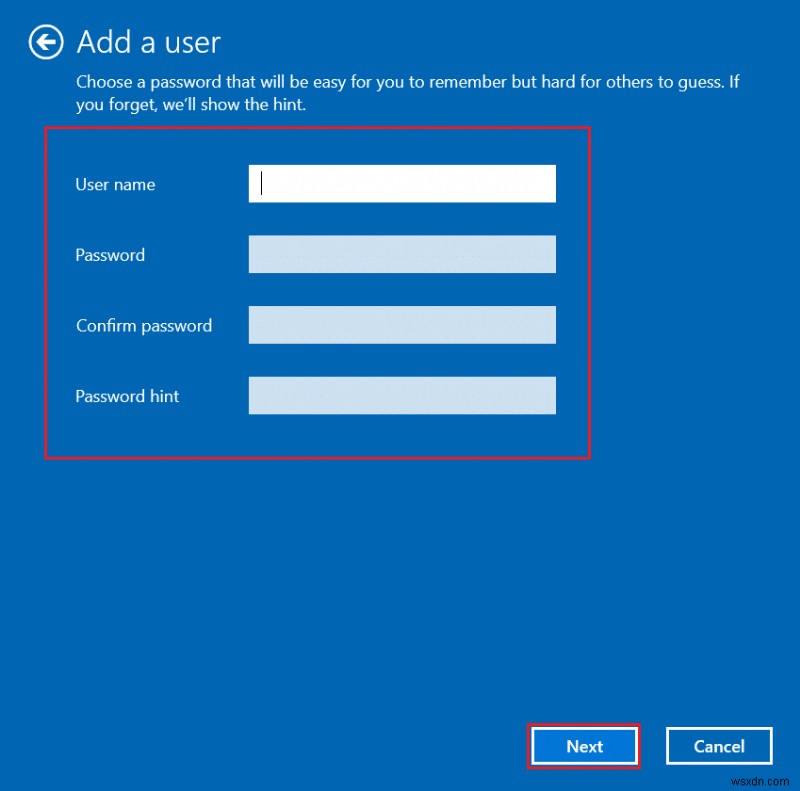800x791 pixels.
Task: Click the User name label
Action: [115, 184]
